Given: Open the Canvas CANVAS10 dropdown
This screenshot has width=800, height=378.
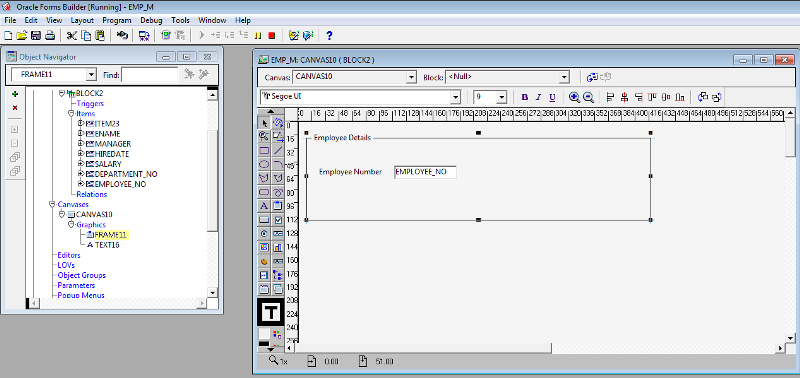Looking at the screenshot, I should tap(411, 78).
